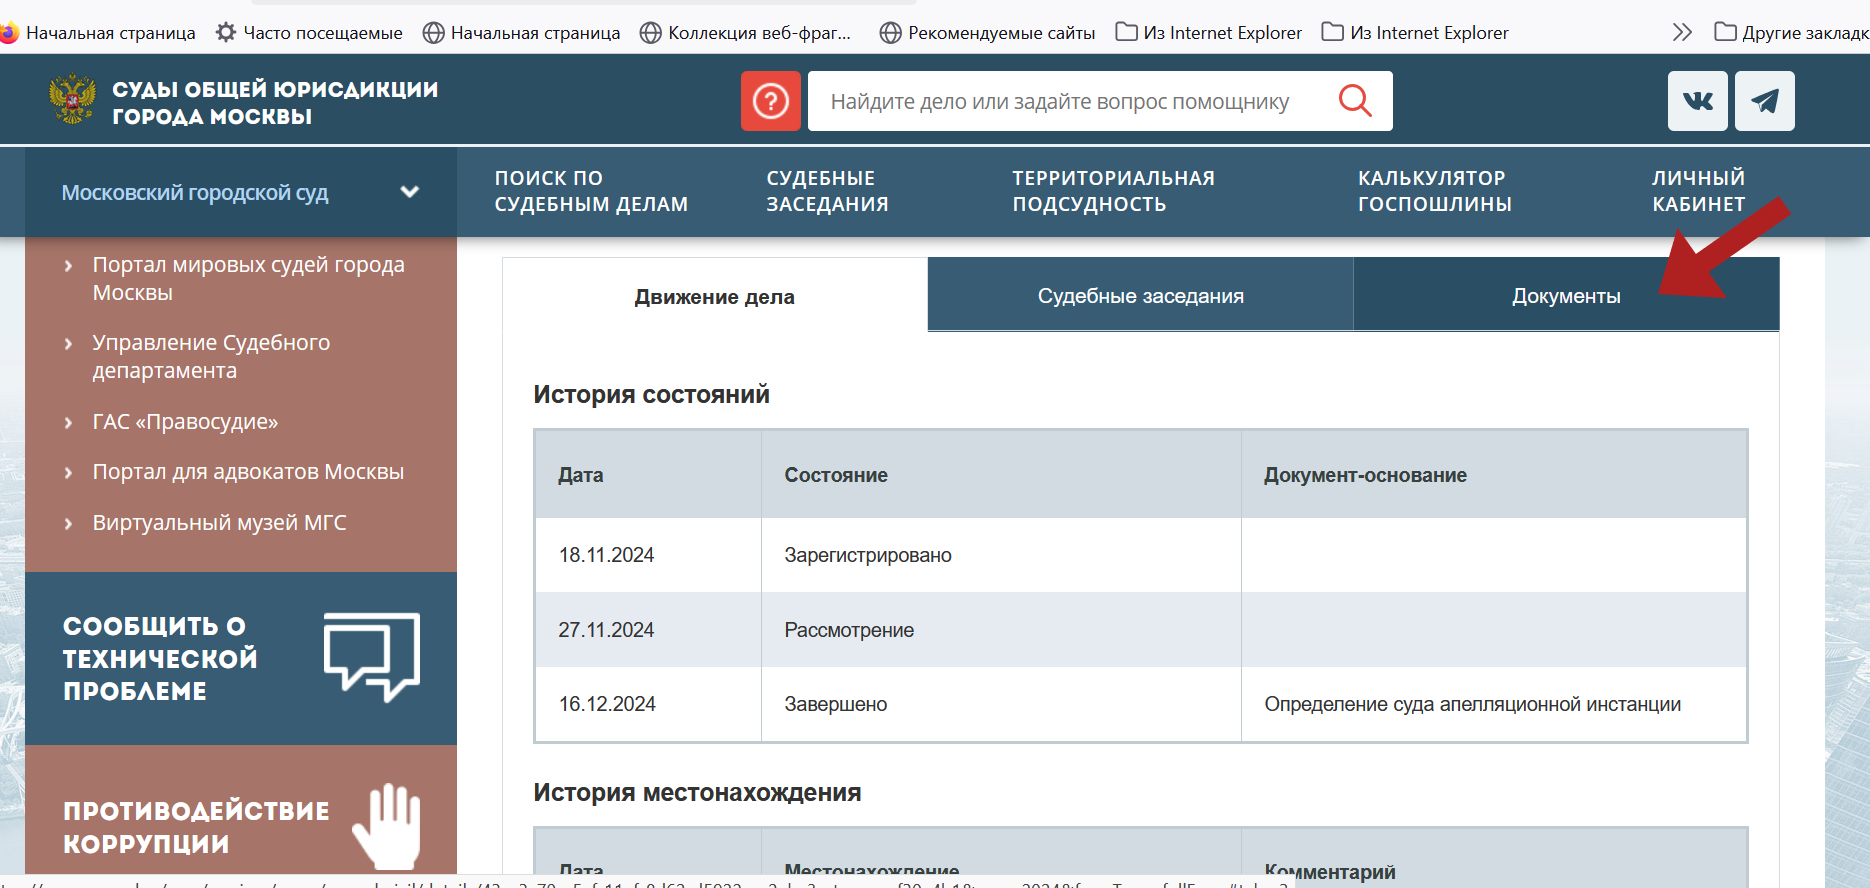Open 'Личный кабинет' menu item
Image resolution: width=1870 pixels, height=888 pixels.
coord(1698,191)
